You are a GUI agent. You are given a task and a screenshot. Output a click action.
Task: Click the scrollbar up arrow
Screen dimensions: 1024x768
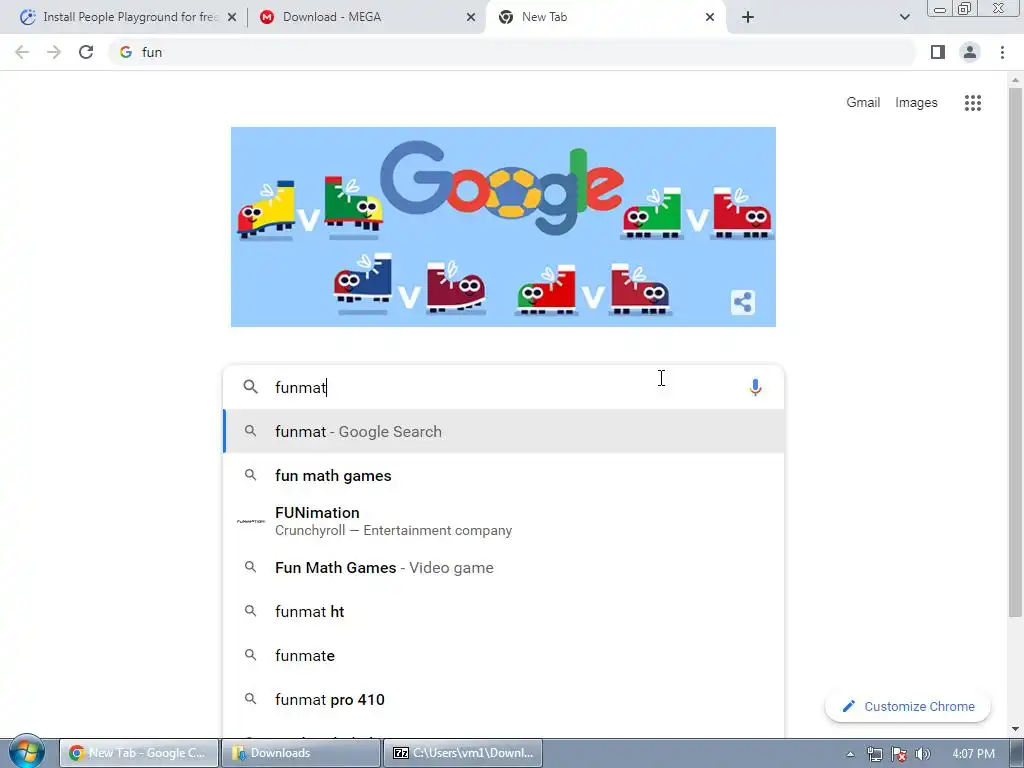click(x=1015, y=80)
